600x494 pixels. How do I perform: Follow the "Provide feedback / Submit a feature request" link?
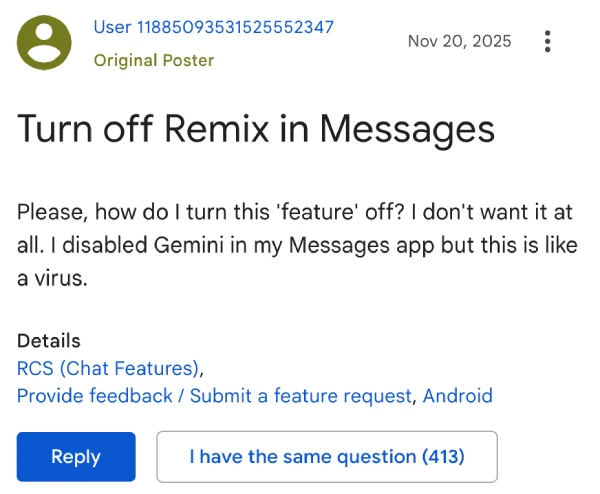click(x=214, y=395)
